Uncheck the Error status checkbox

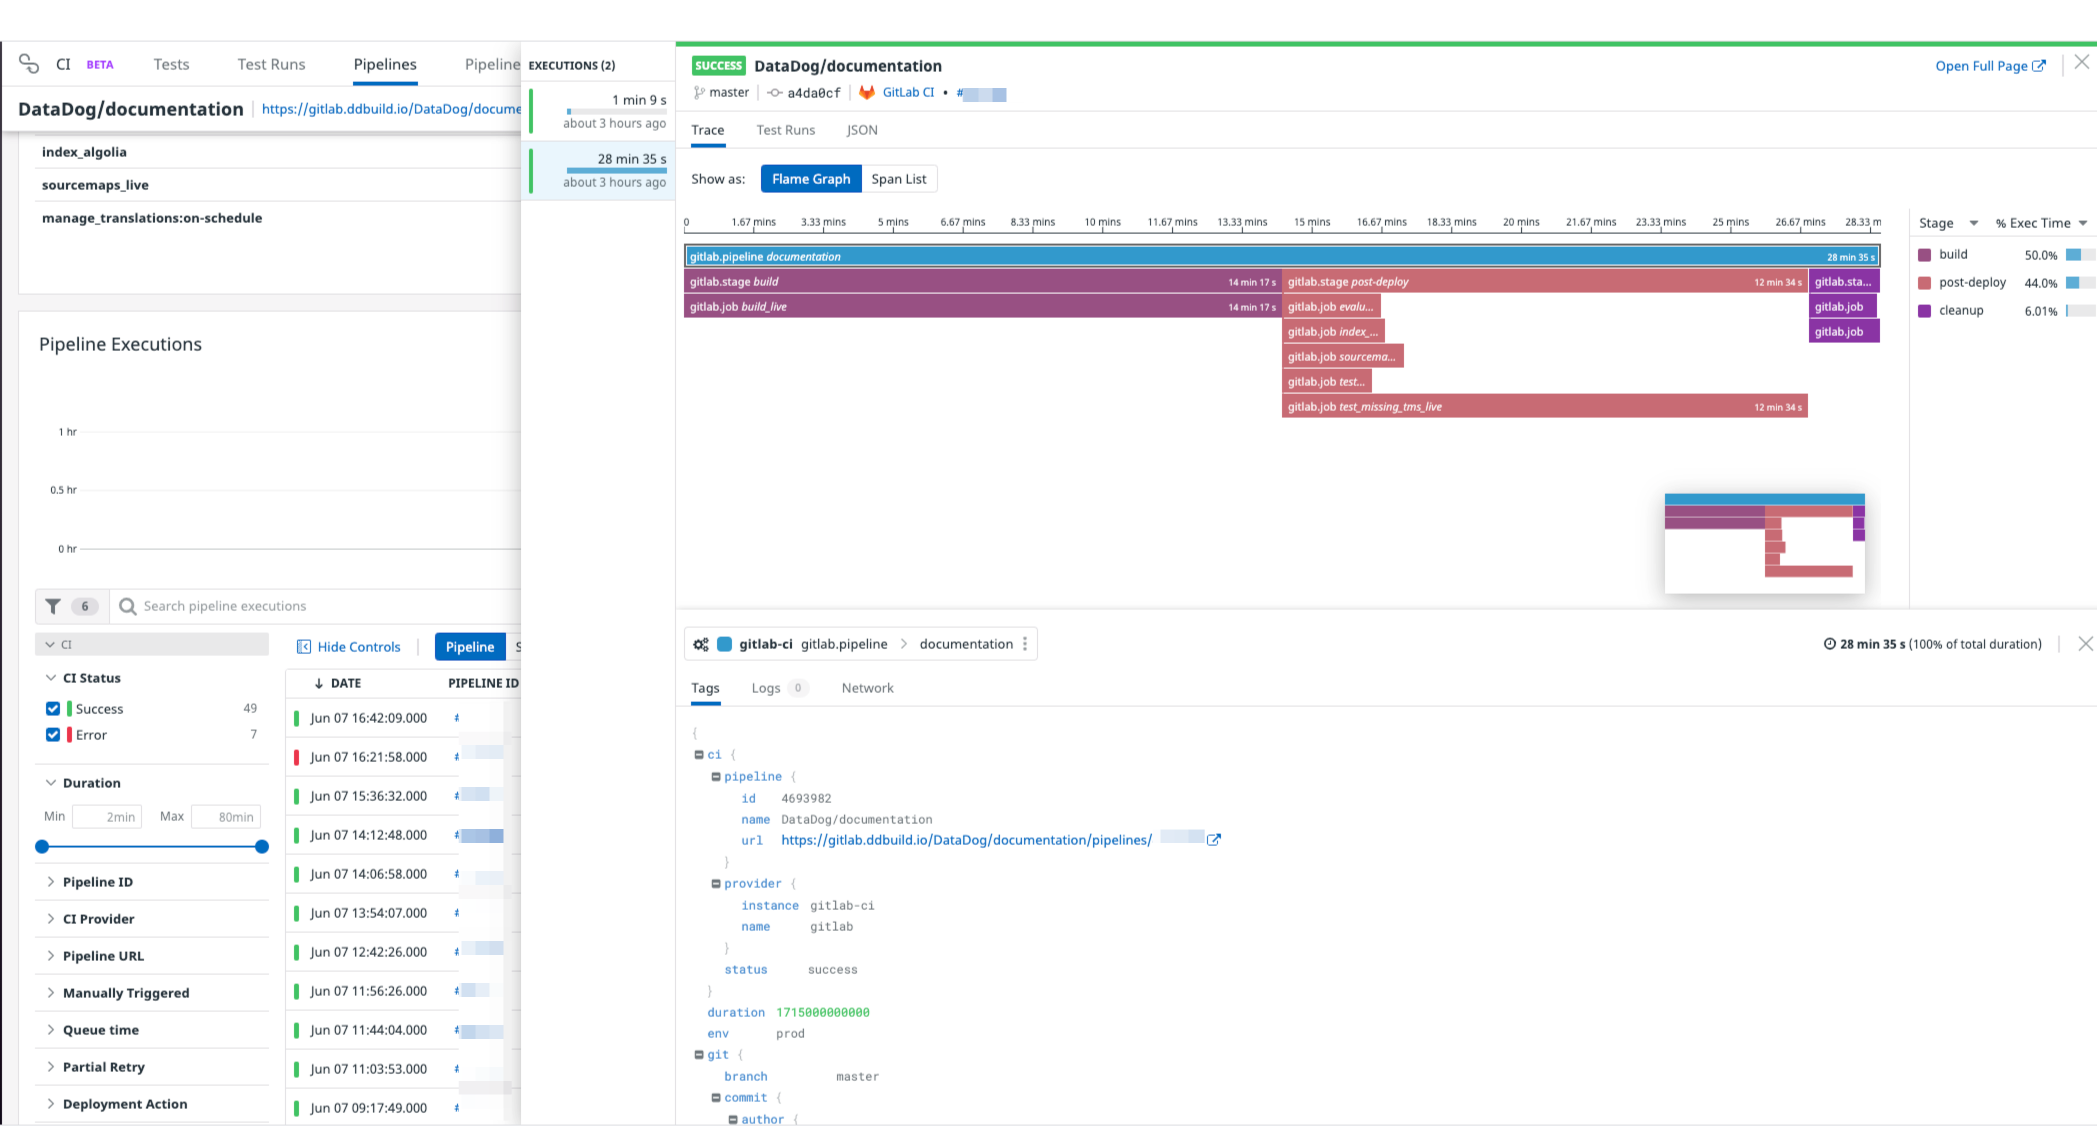point(53,735)
